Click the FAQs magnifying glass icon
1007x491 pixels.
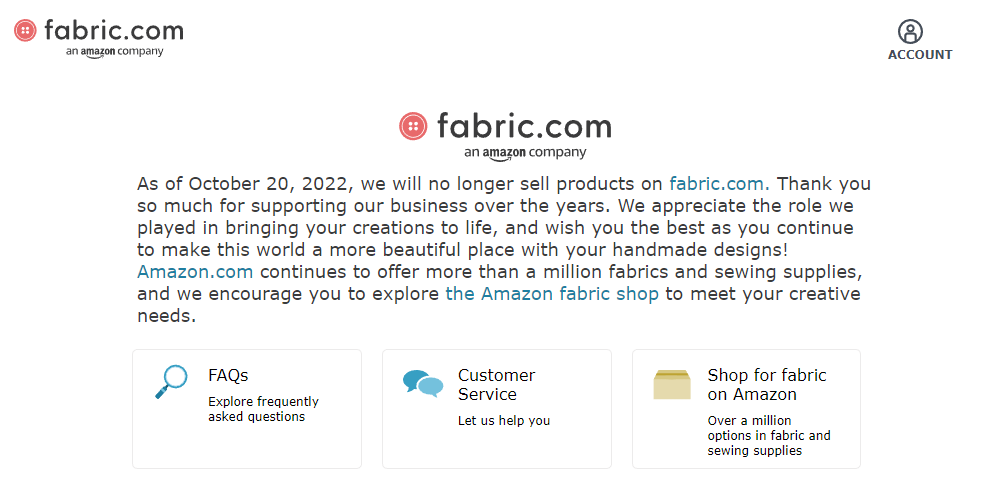[x=171, y=382]
